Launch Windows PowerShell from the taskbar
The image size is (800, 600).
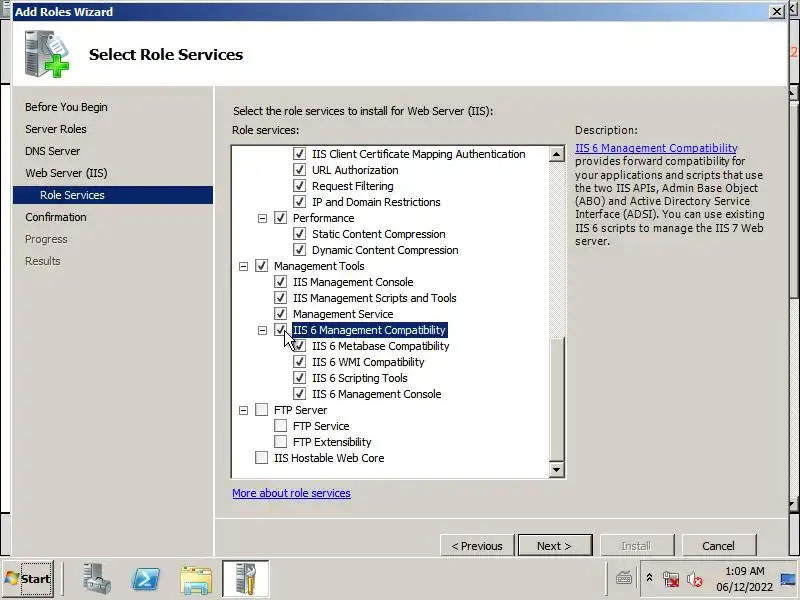pos(146,579)
